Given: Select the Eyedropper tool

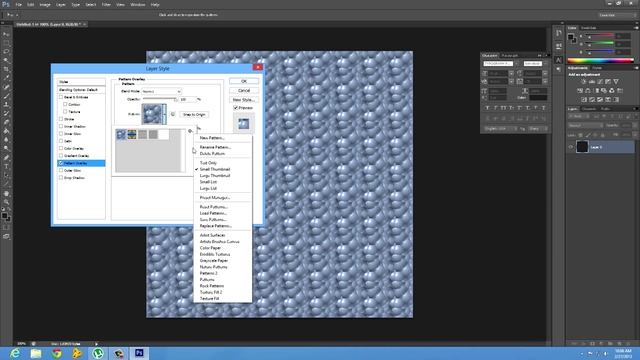Looking at the screenshot, I should [6, 78].
